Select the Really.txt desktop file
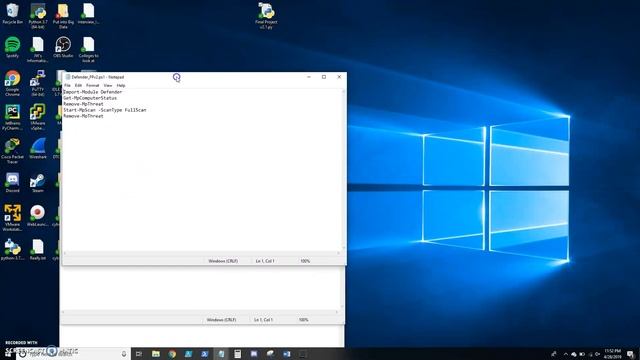The image size is (640, 360). pos(38,250)
